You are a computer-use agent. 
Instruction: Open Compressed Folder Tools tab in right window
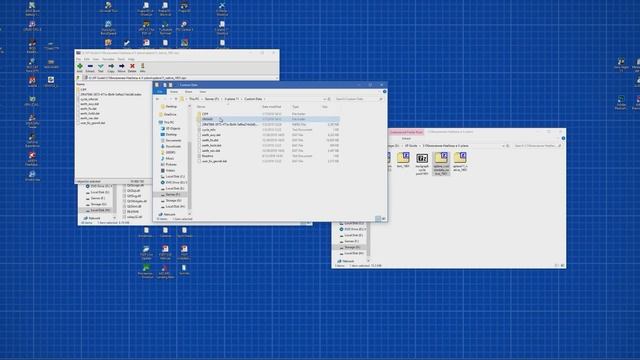click(x=406, y=133)
